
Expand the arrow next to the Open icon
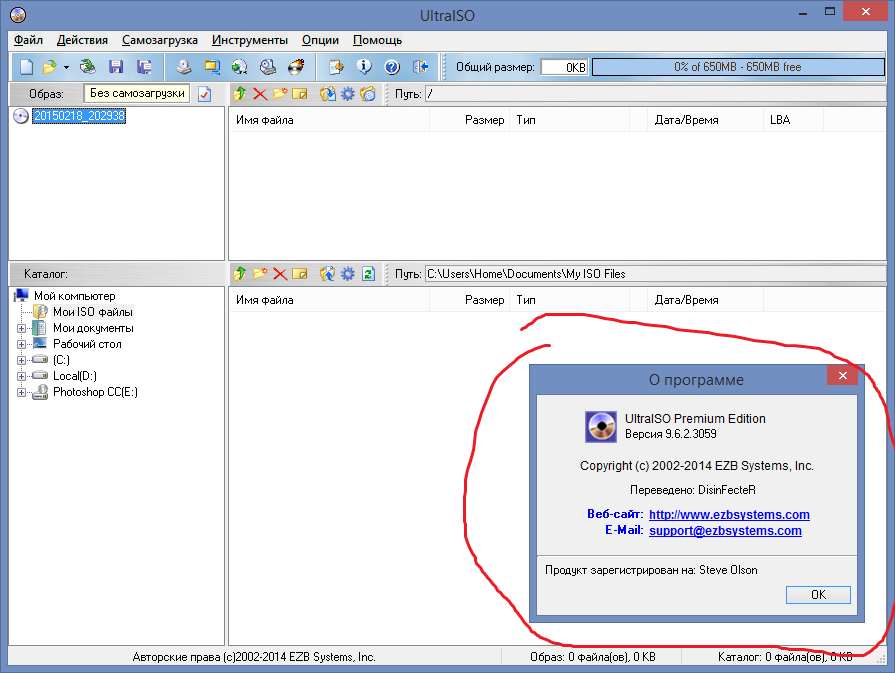tap(66, 67)
